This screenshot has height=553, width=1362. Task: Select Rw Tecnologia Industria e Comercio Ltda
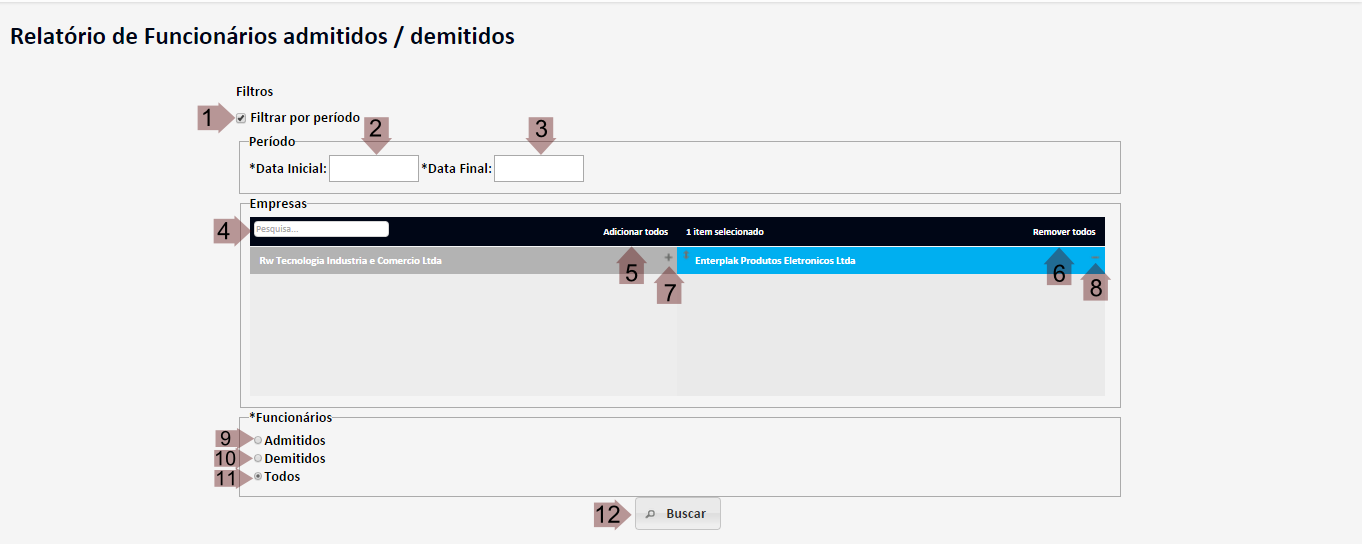pos(350,261)
